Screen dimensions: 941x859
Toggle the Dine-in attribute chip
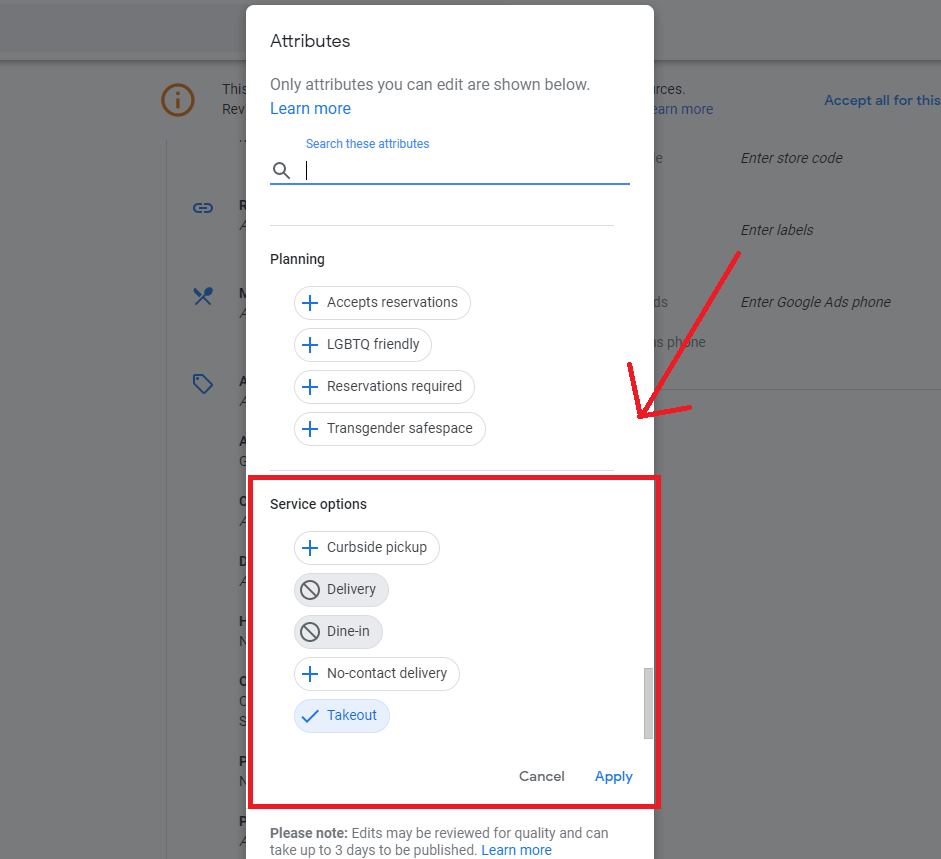339,632
